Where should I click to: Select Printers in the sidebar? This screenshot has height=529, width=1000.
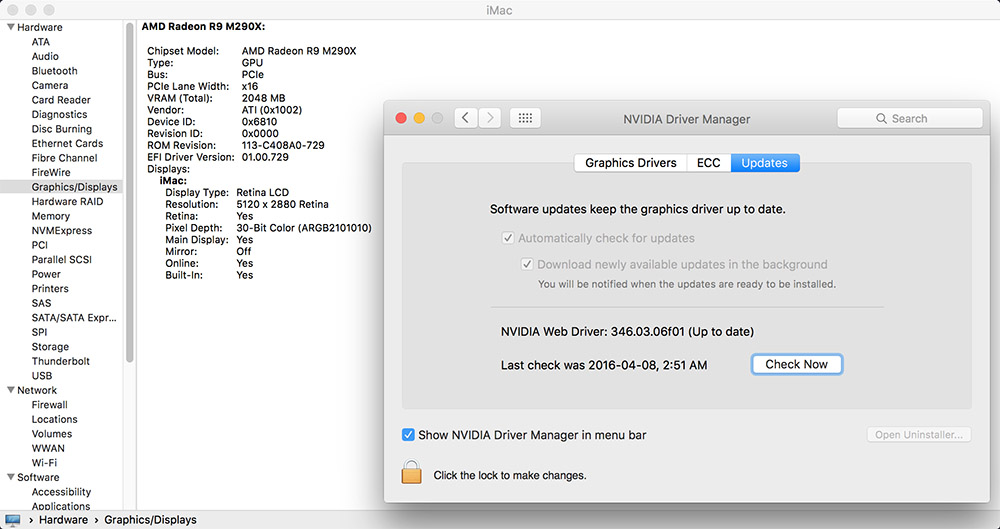click(50, 288)
